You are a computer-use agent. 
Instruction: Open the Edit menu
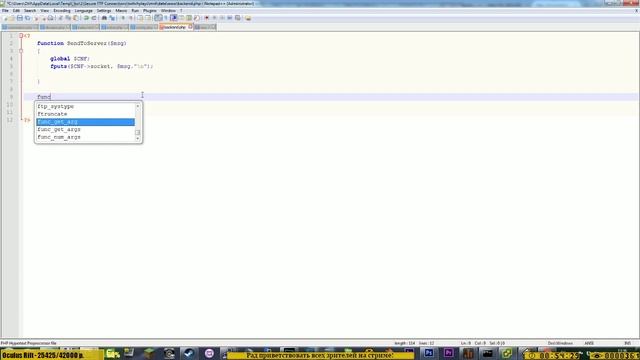click(16, 11)
